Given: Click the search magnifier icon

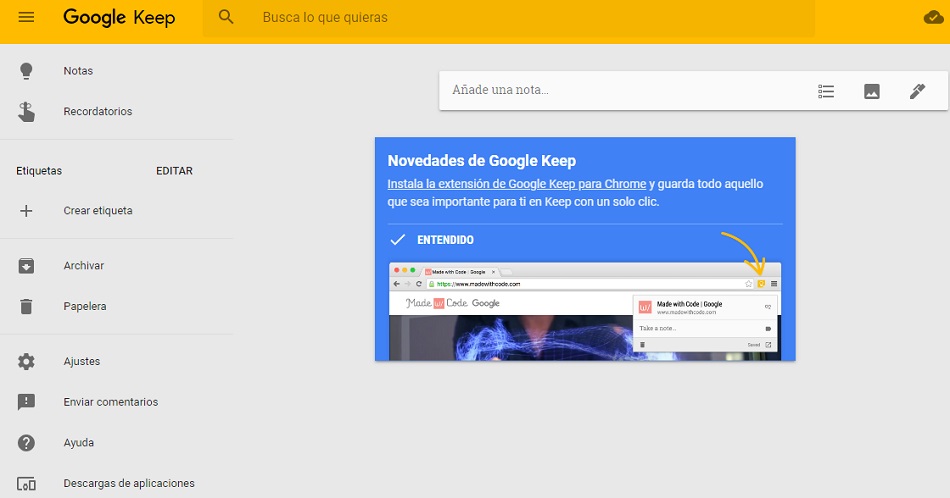Looking at the screenshot, I should coord(226,17).
